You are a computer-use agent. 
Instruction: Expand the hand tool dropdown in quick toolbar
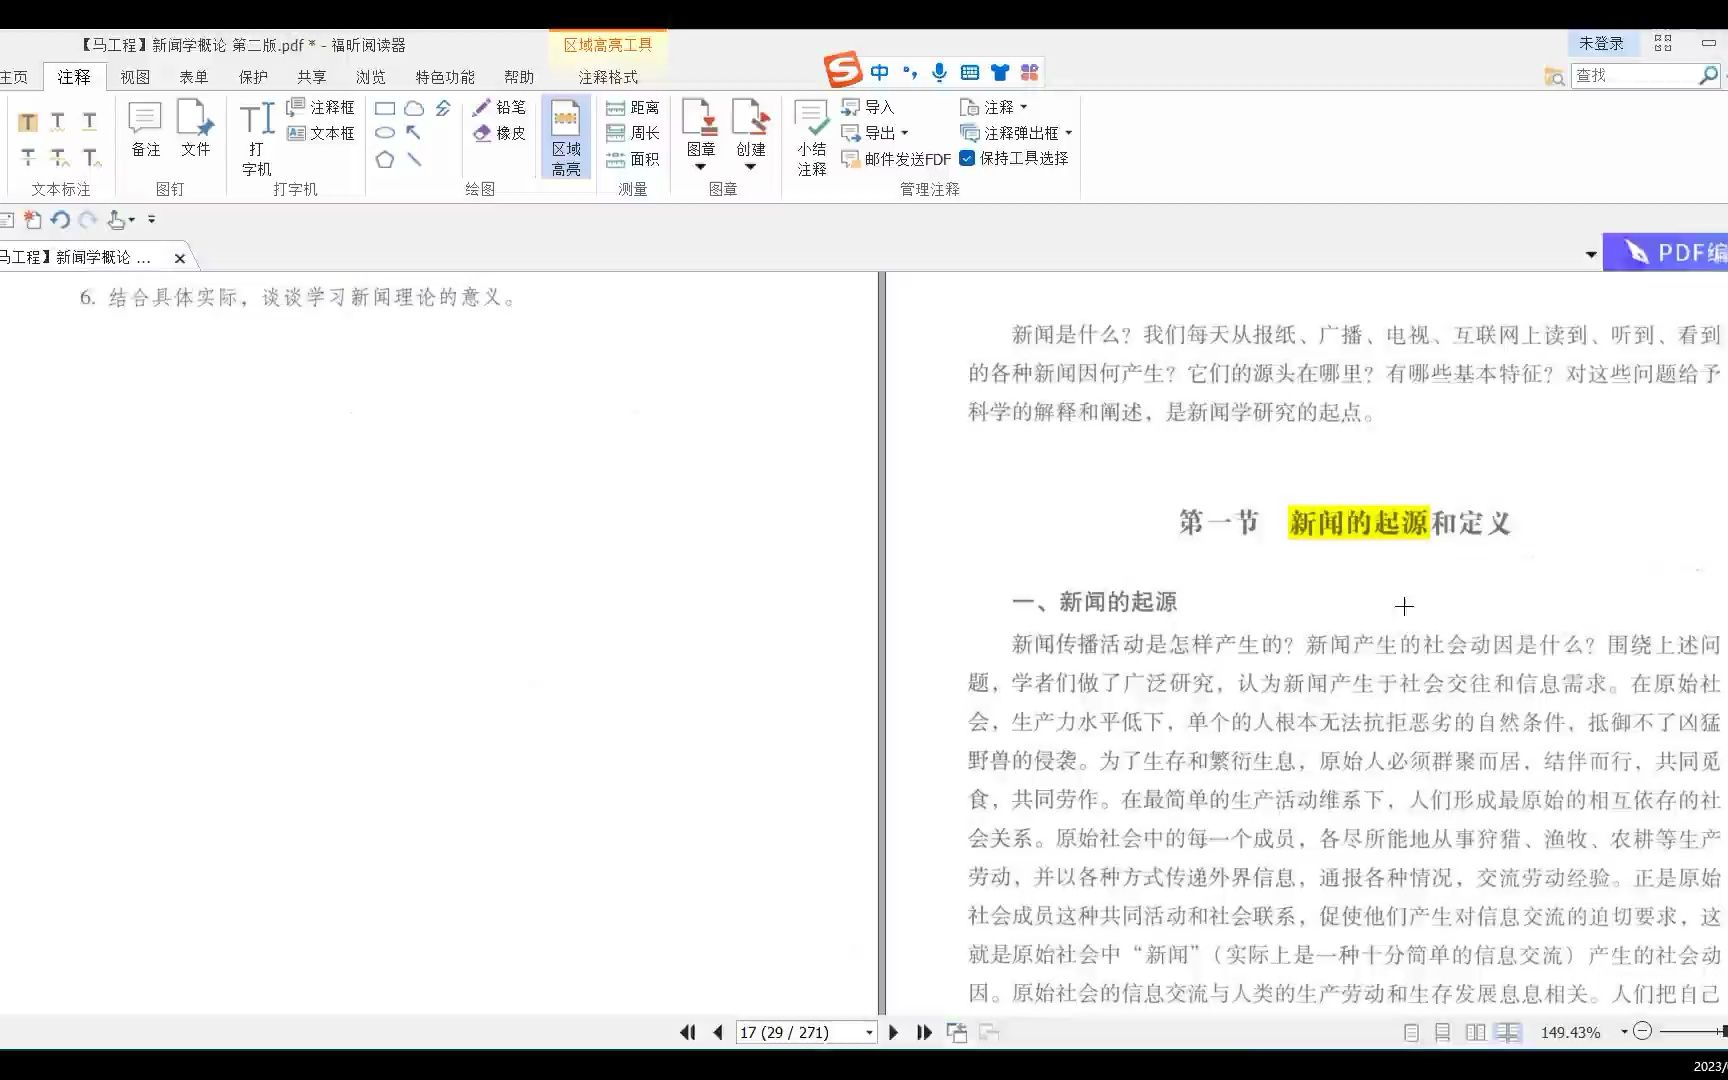point(132,220)
